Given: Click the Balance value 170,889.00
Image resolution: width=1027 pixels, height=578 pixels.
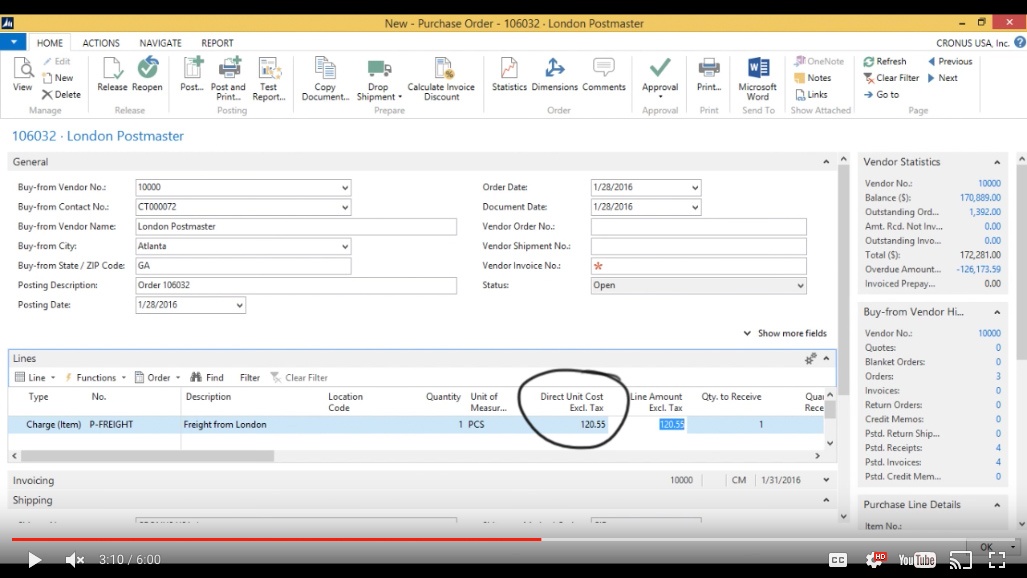Looking at the screenshot, I should click(980, 198).
